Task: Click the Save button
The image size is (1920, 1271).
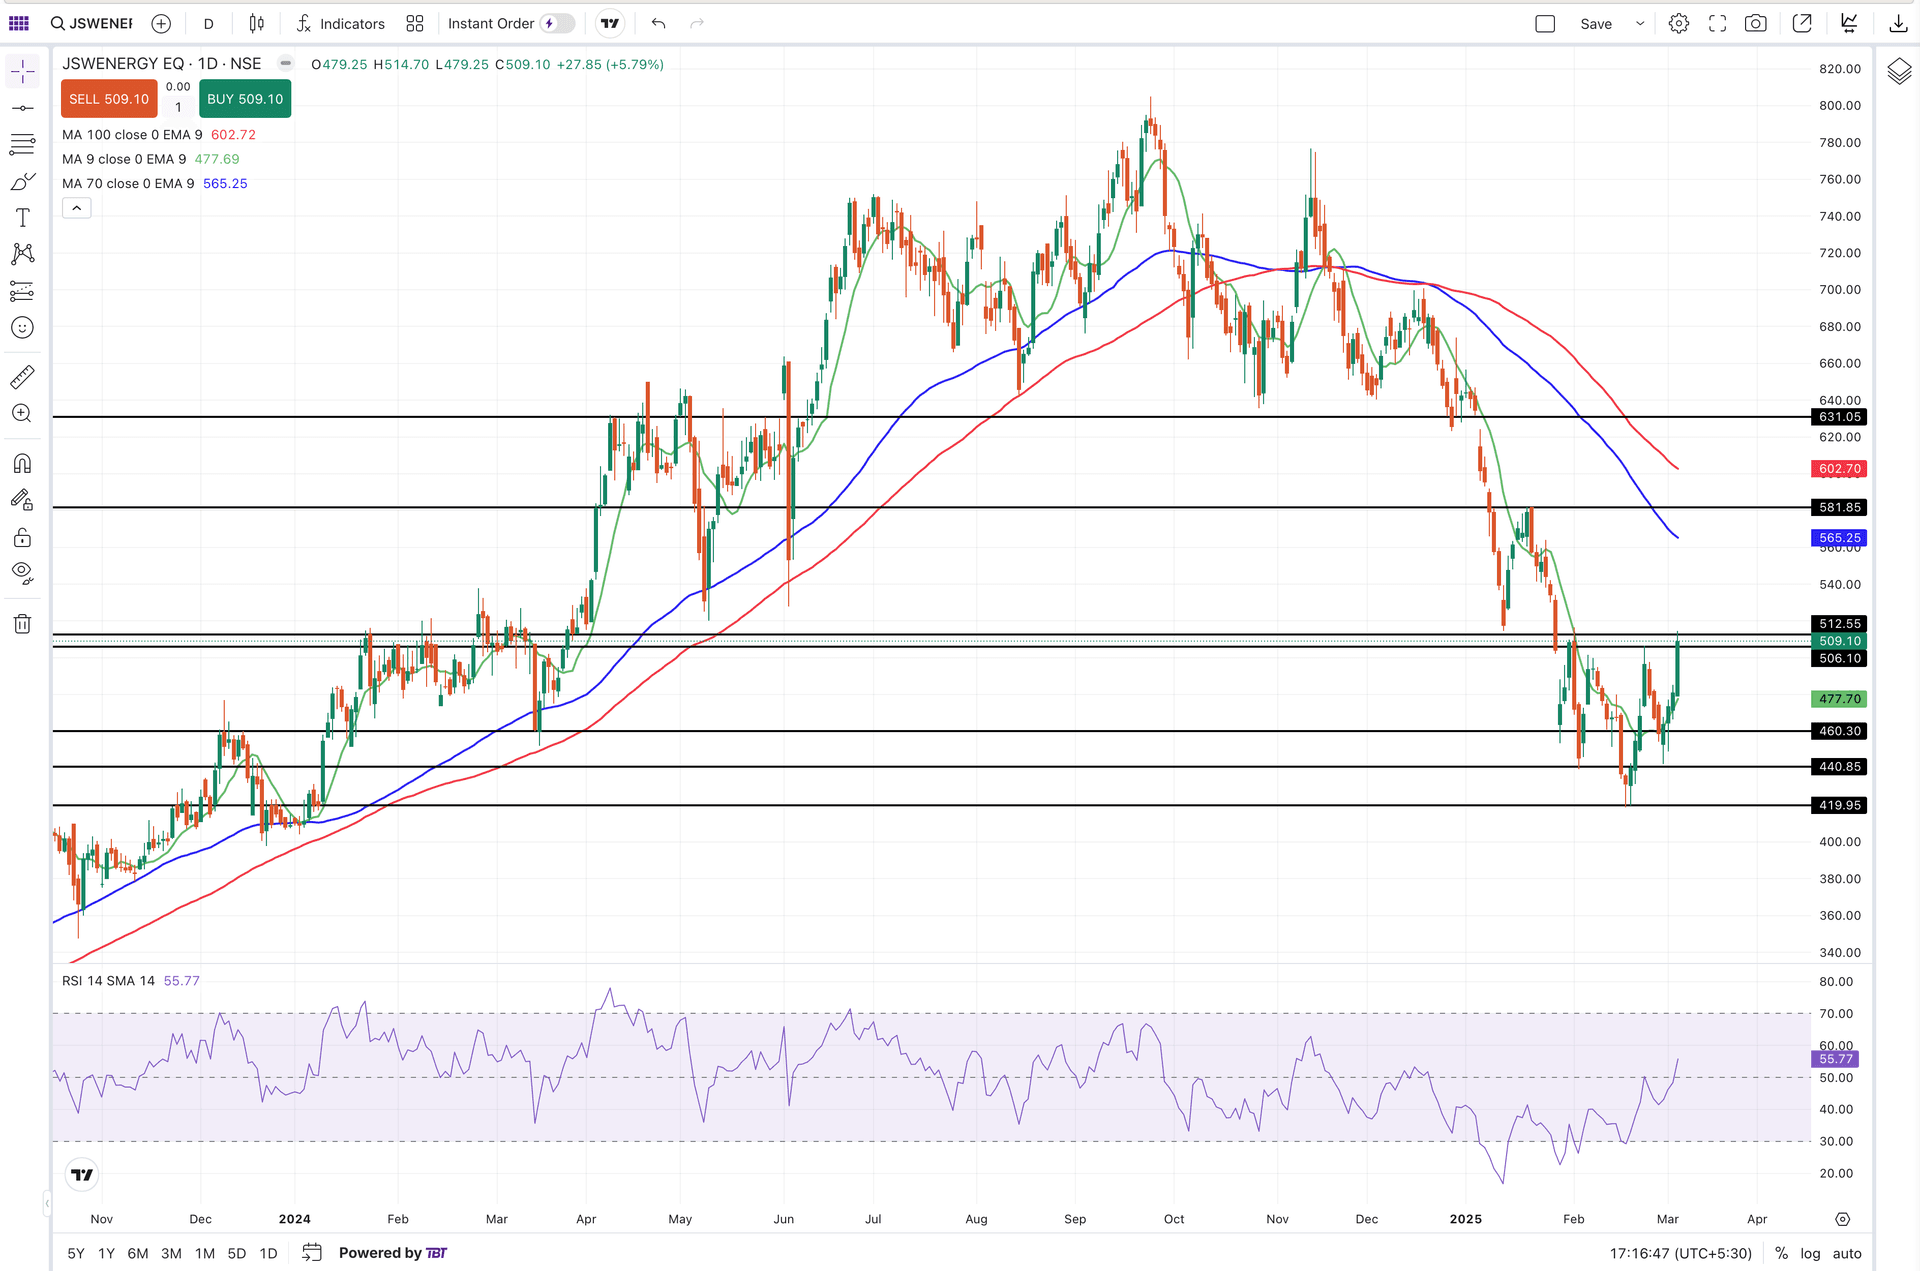Action: [x=1596, y=23]
